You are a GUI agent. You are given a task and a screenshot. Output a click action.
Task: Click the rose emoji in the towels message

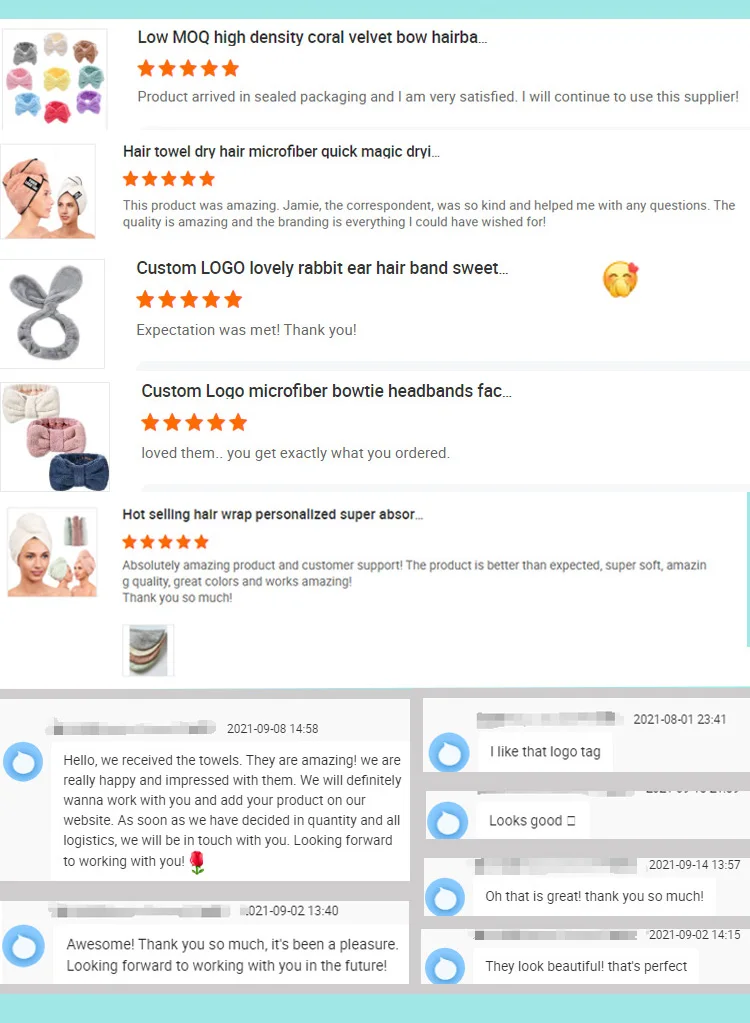click(x=197, y=863)
